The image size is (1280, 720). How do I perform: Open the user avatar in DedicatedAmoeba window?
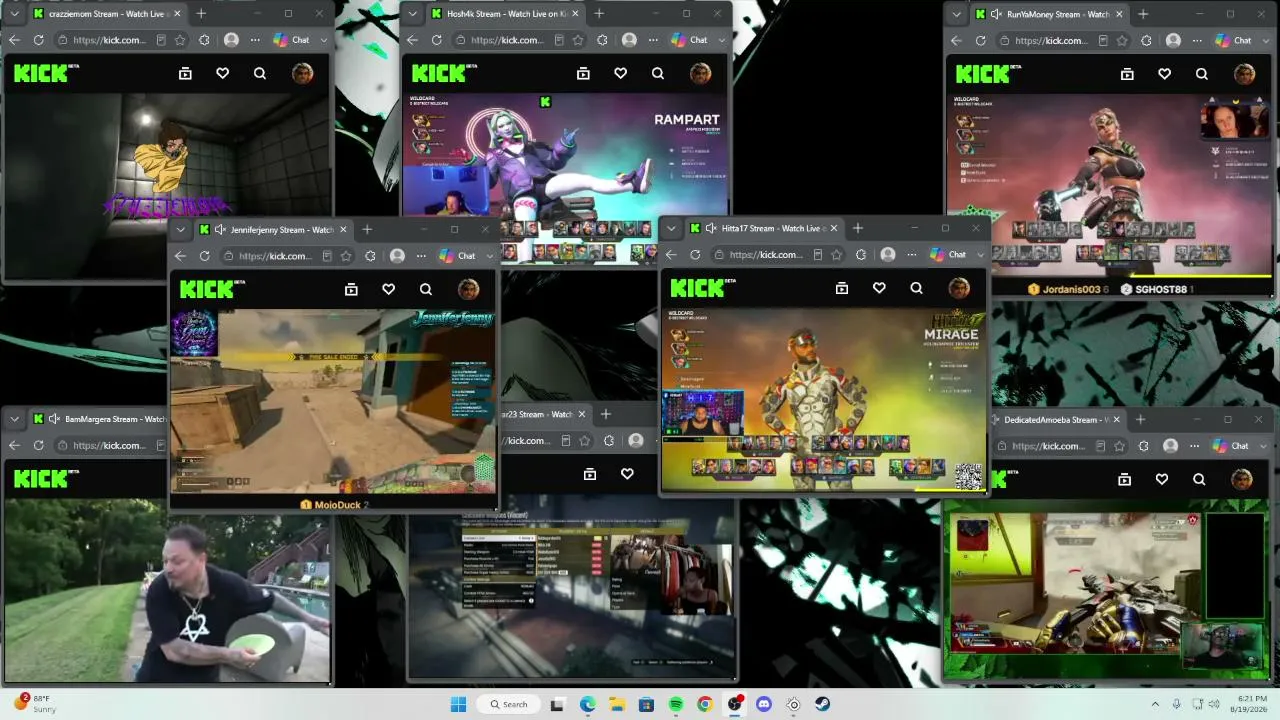pos(1241,479)
